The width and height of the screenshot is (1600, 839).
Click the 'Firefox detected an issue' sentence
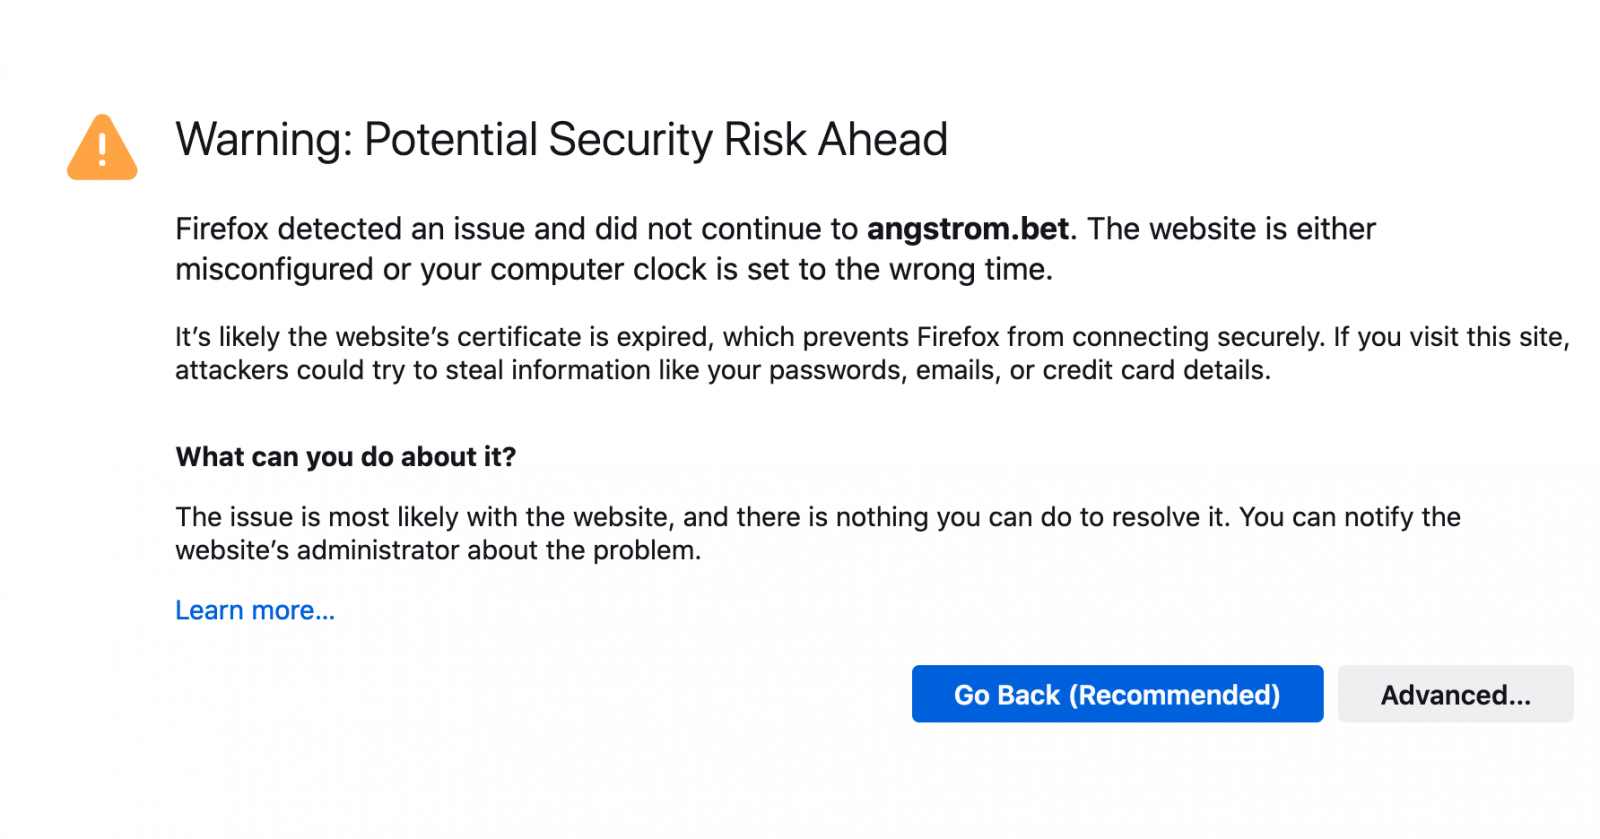click(626, 229)
